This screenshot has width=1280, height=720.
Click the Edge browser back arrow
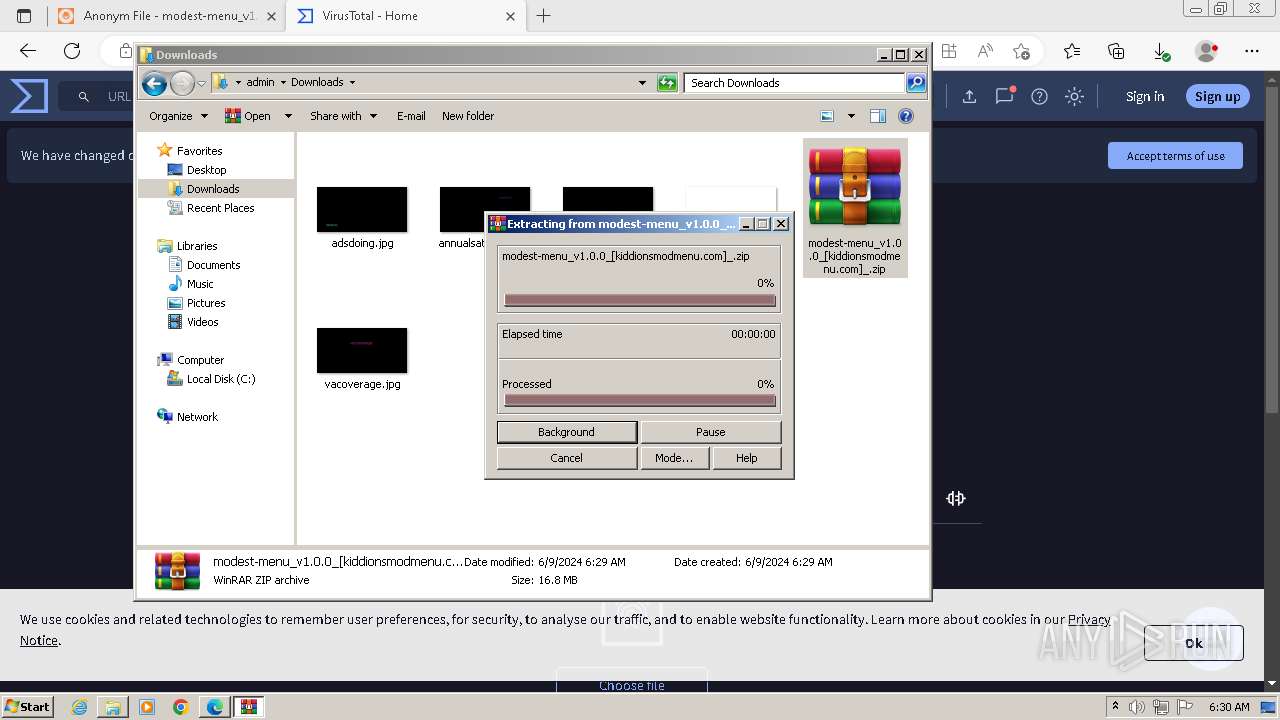tap(28, 51)
